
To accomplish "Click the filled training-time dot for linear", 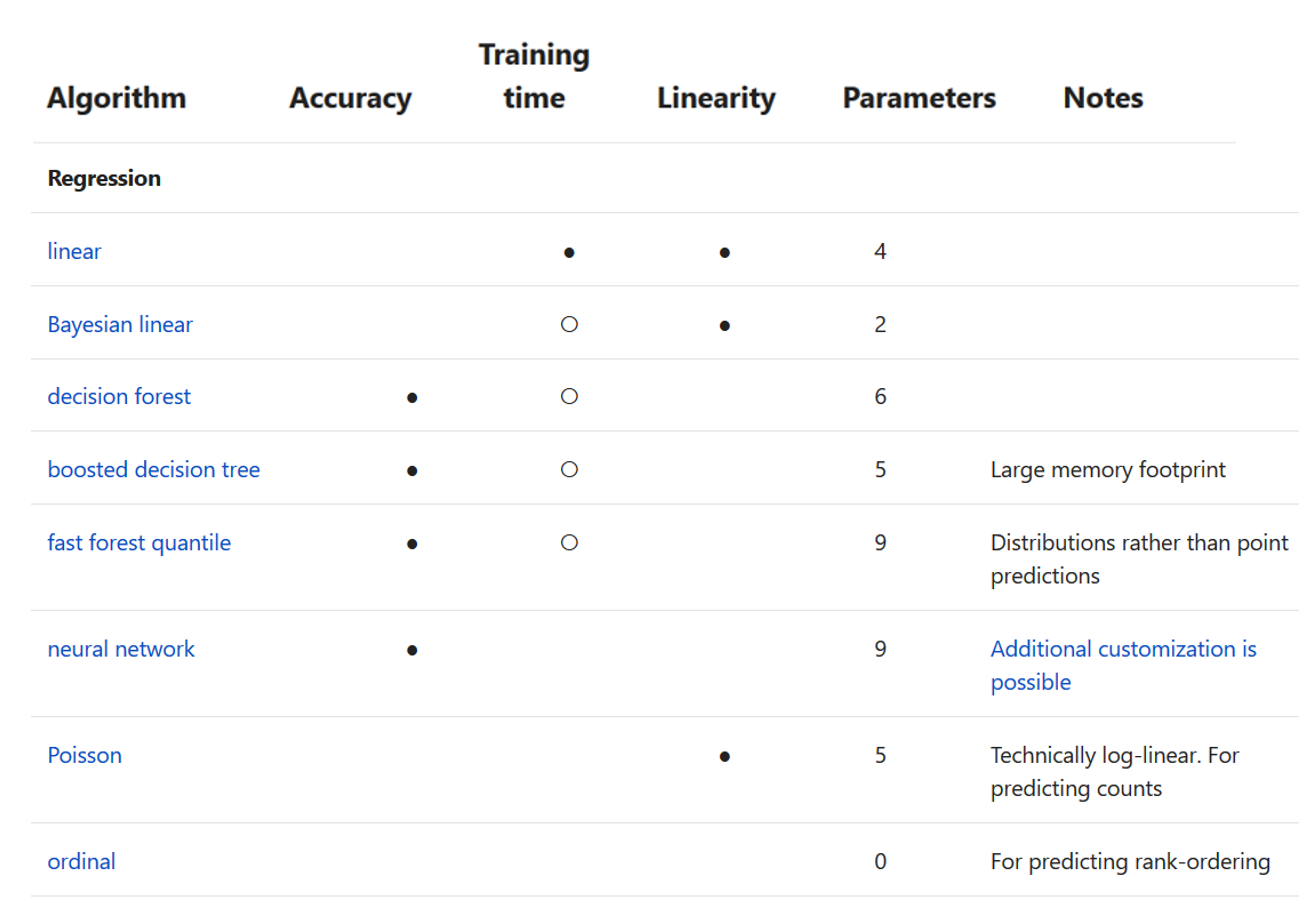I will pyautogui.click(x=569, y=252).
